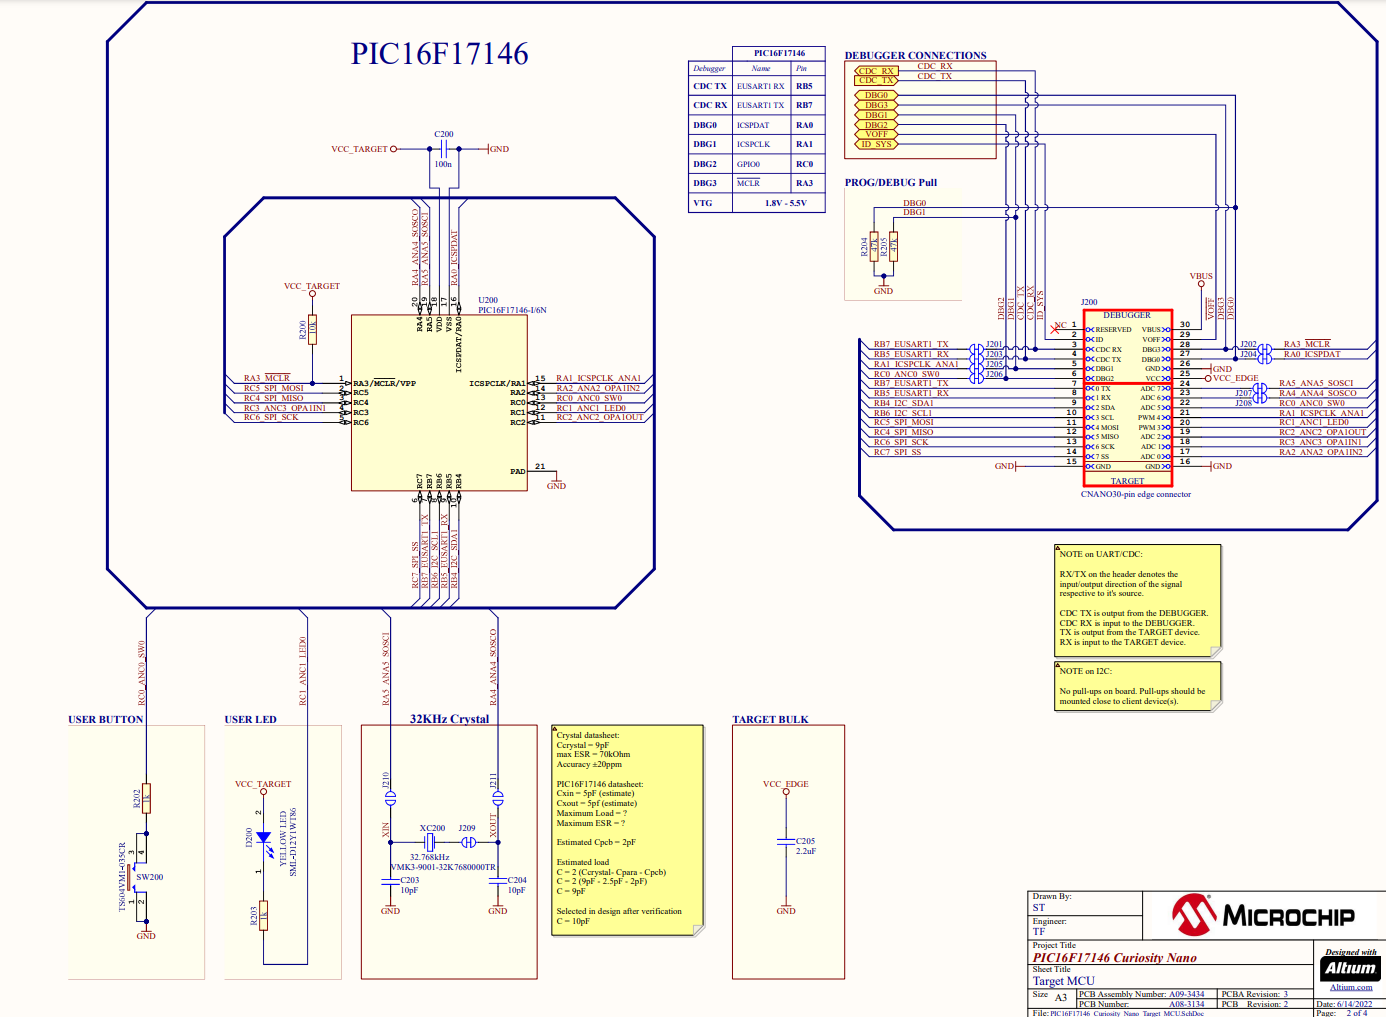Select the C203 10pF capacitor symbol
This screenshot has width=1386, height=1017.
click(390, 882)
